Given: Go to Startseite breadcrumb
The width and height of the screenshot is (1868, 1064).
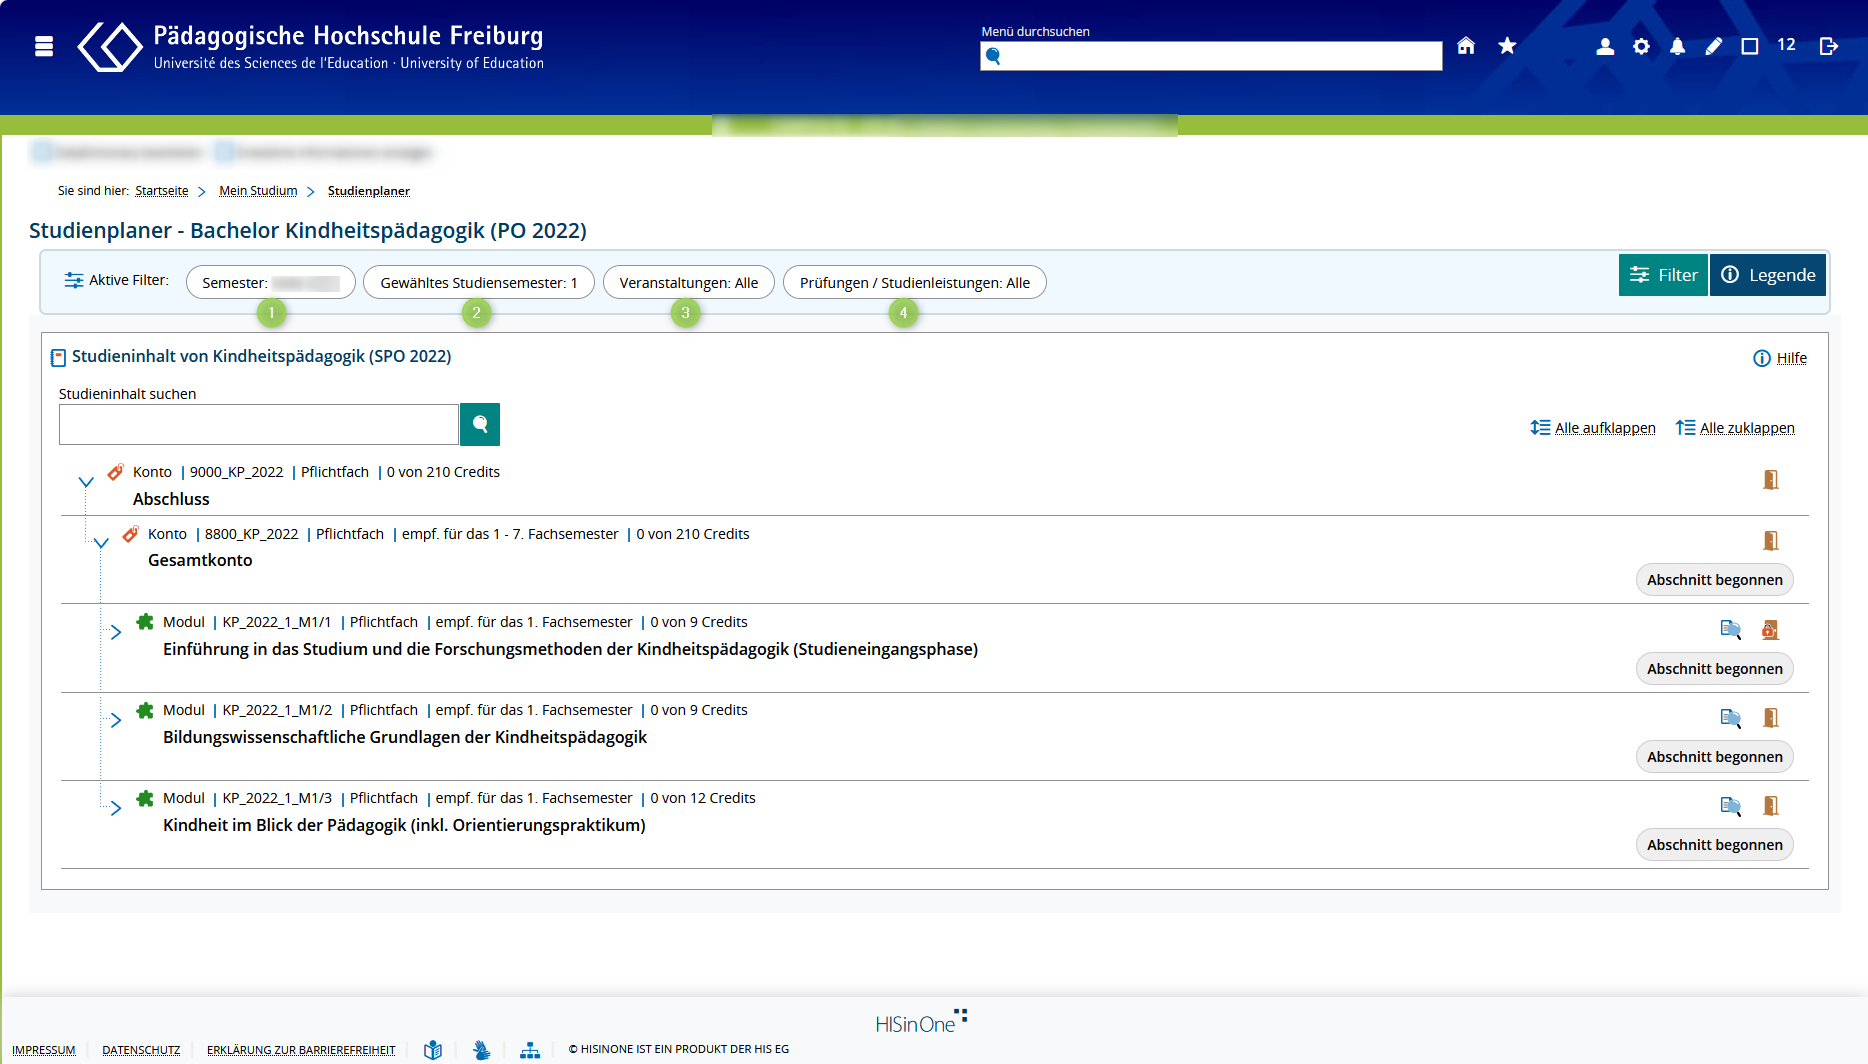Looking at the screenshot, I should click(162, 191).
